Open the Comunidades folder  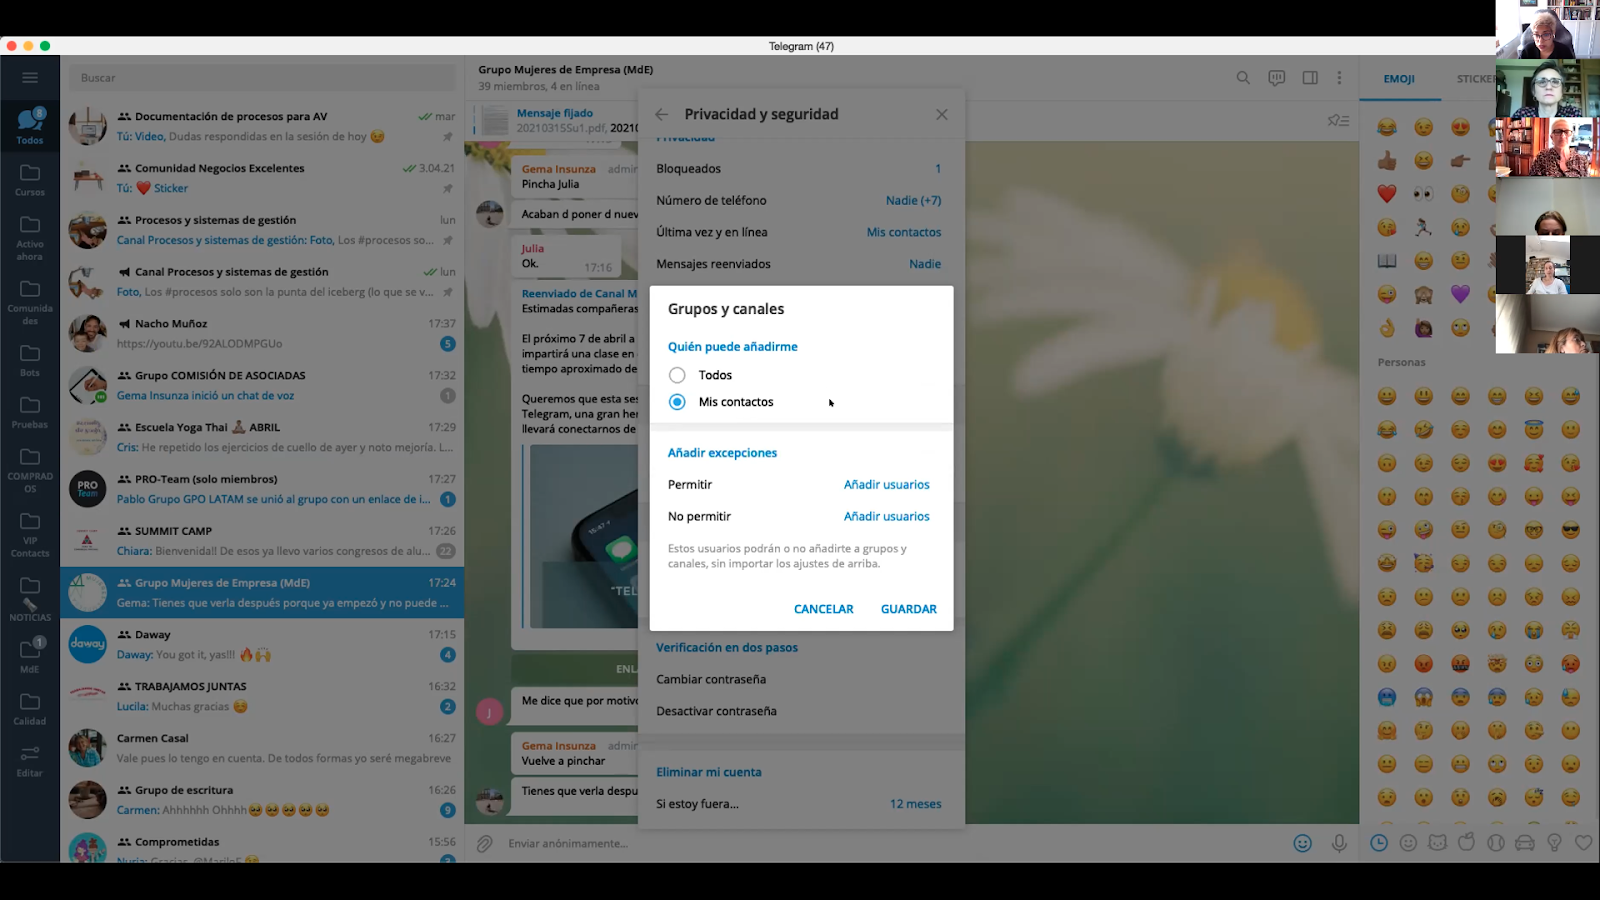(x=30, y=301)
